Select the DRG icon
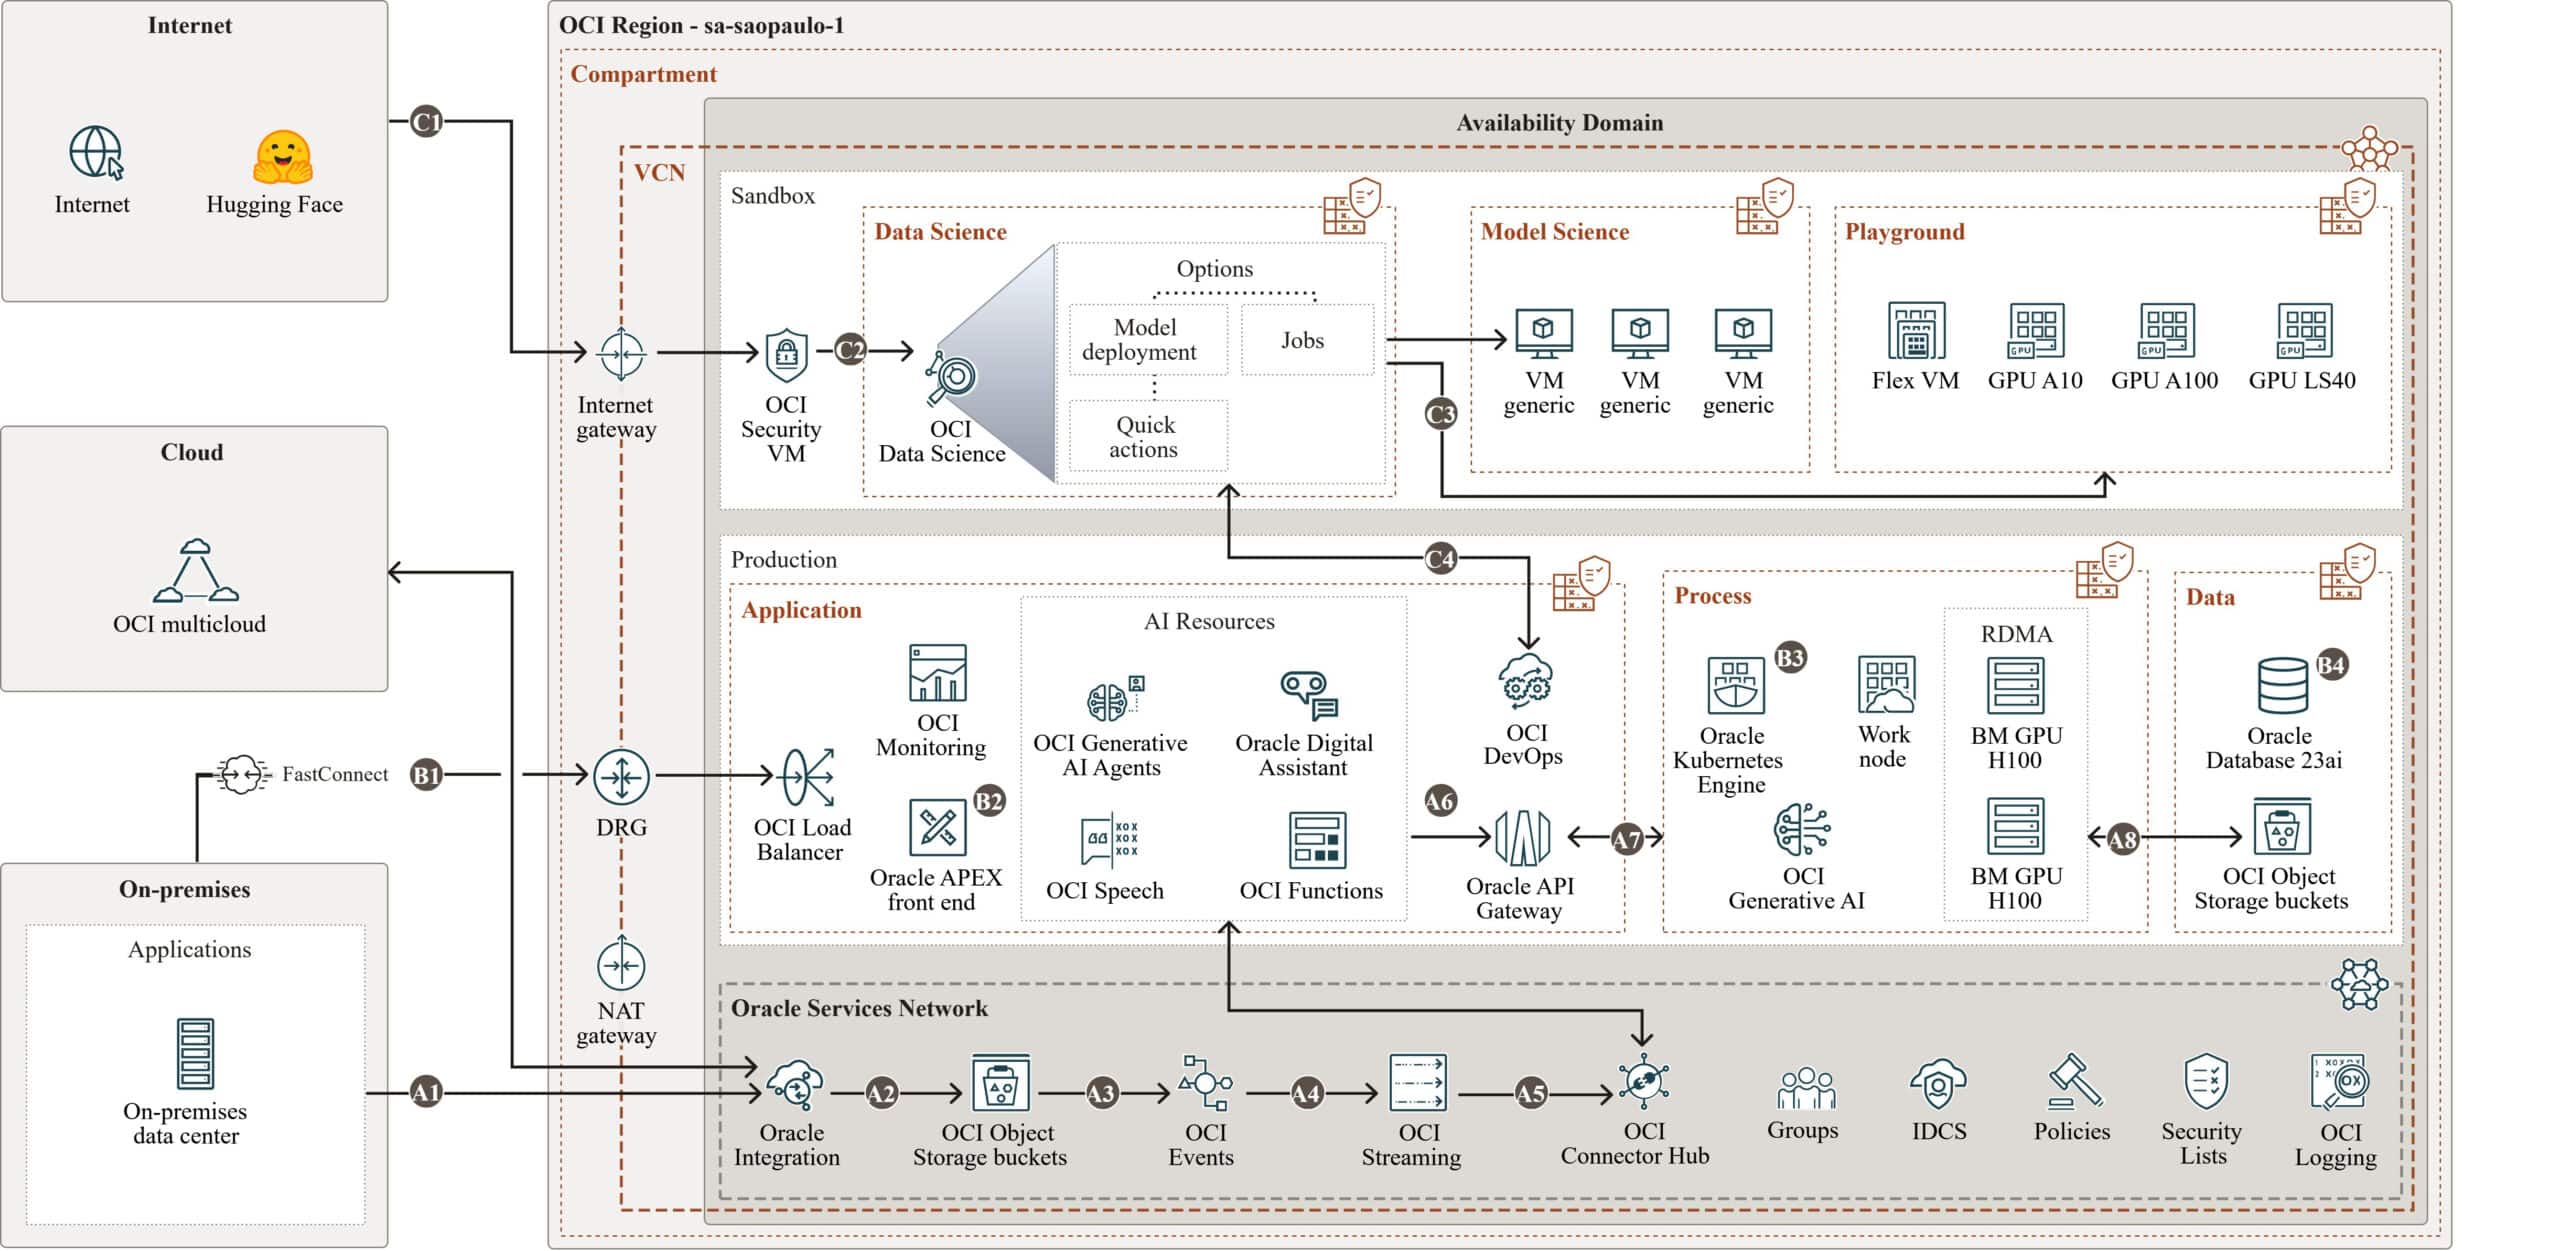The width and height of the screenshot is (2560, 1251). click(x=621, y=777)
